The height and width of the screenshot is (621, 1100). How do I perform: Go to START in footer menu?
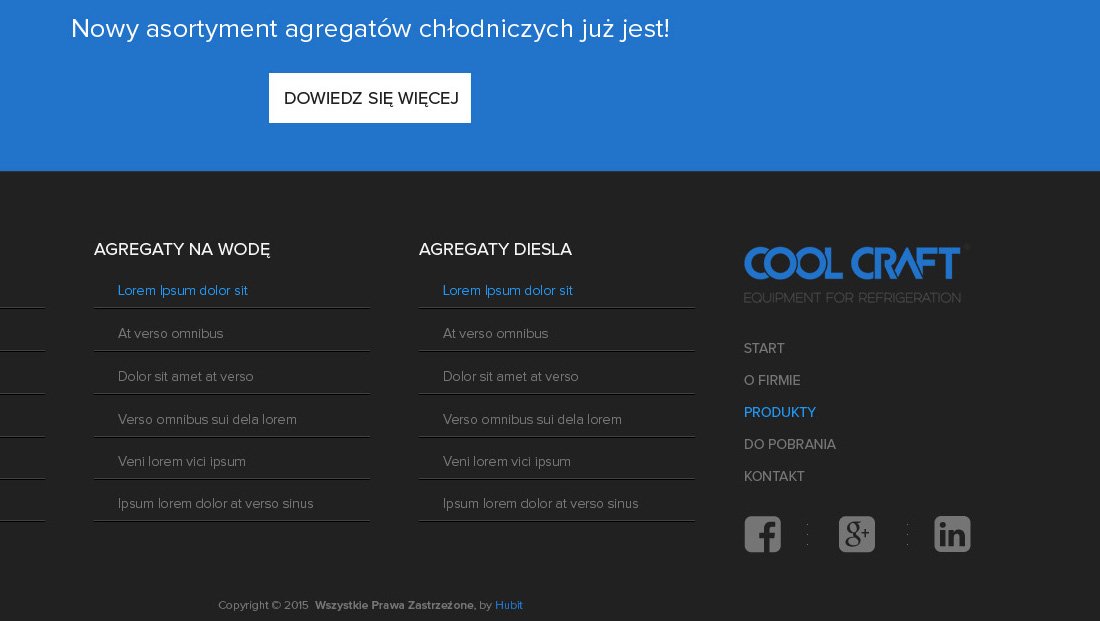(764, 349)
